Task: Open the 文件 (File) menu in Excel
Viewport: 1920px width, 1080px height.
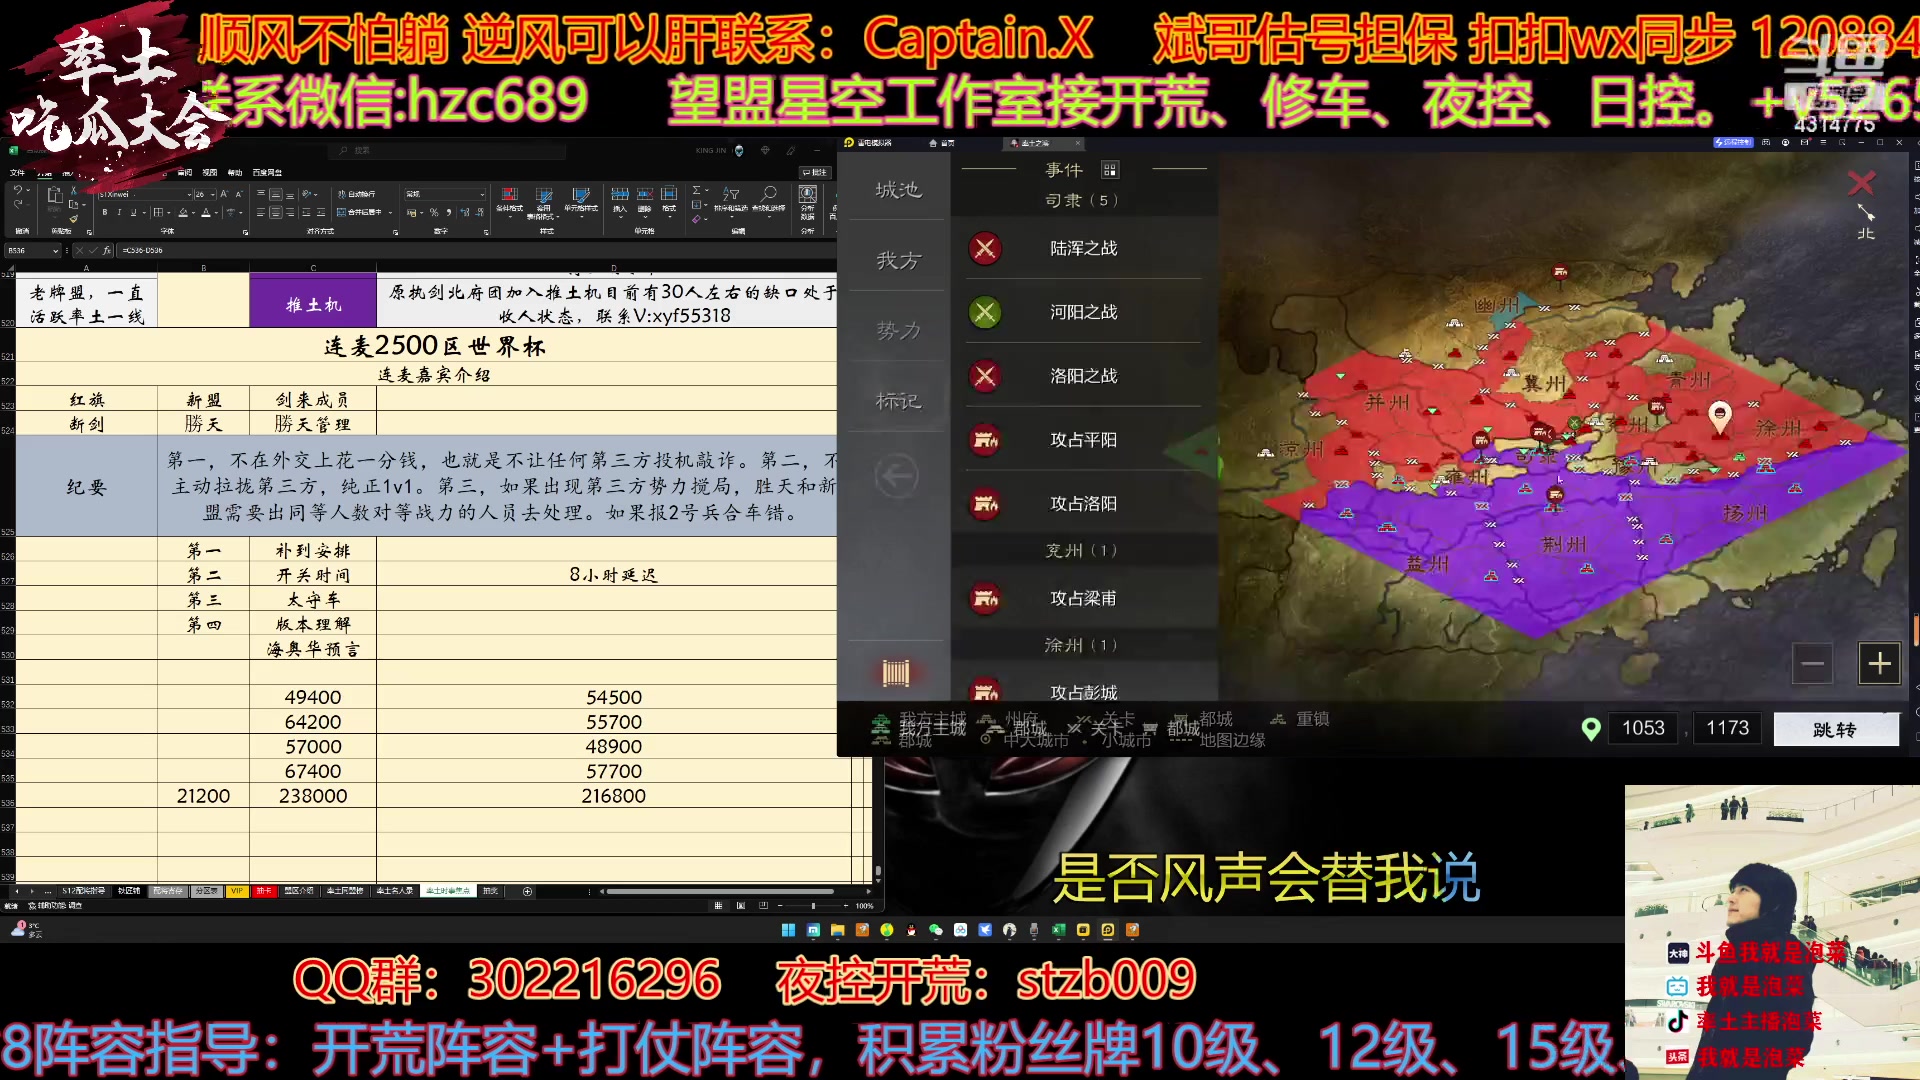Action: (x=17, y=172)
